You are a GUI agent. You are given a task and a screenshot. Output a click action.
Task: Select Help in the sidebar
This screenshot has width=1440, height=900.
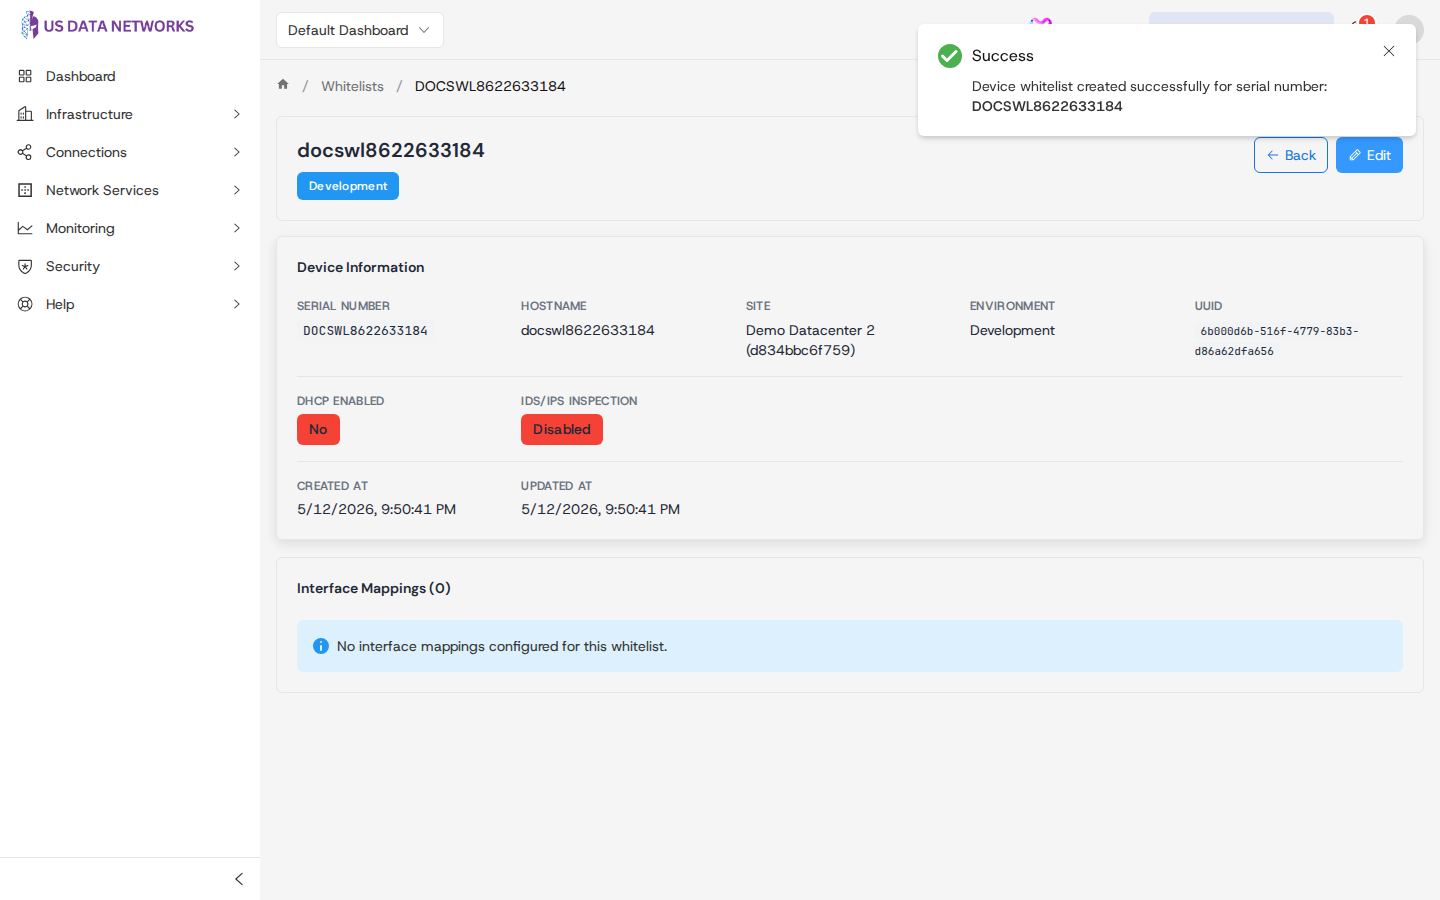(x=130, y=304)
